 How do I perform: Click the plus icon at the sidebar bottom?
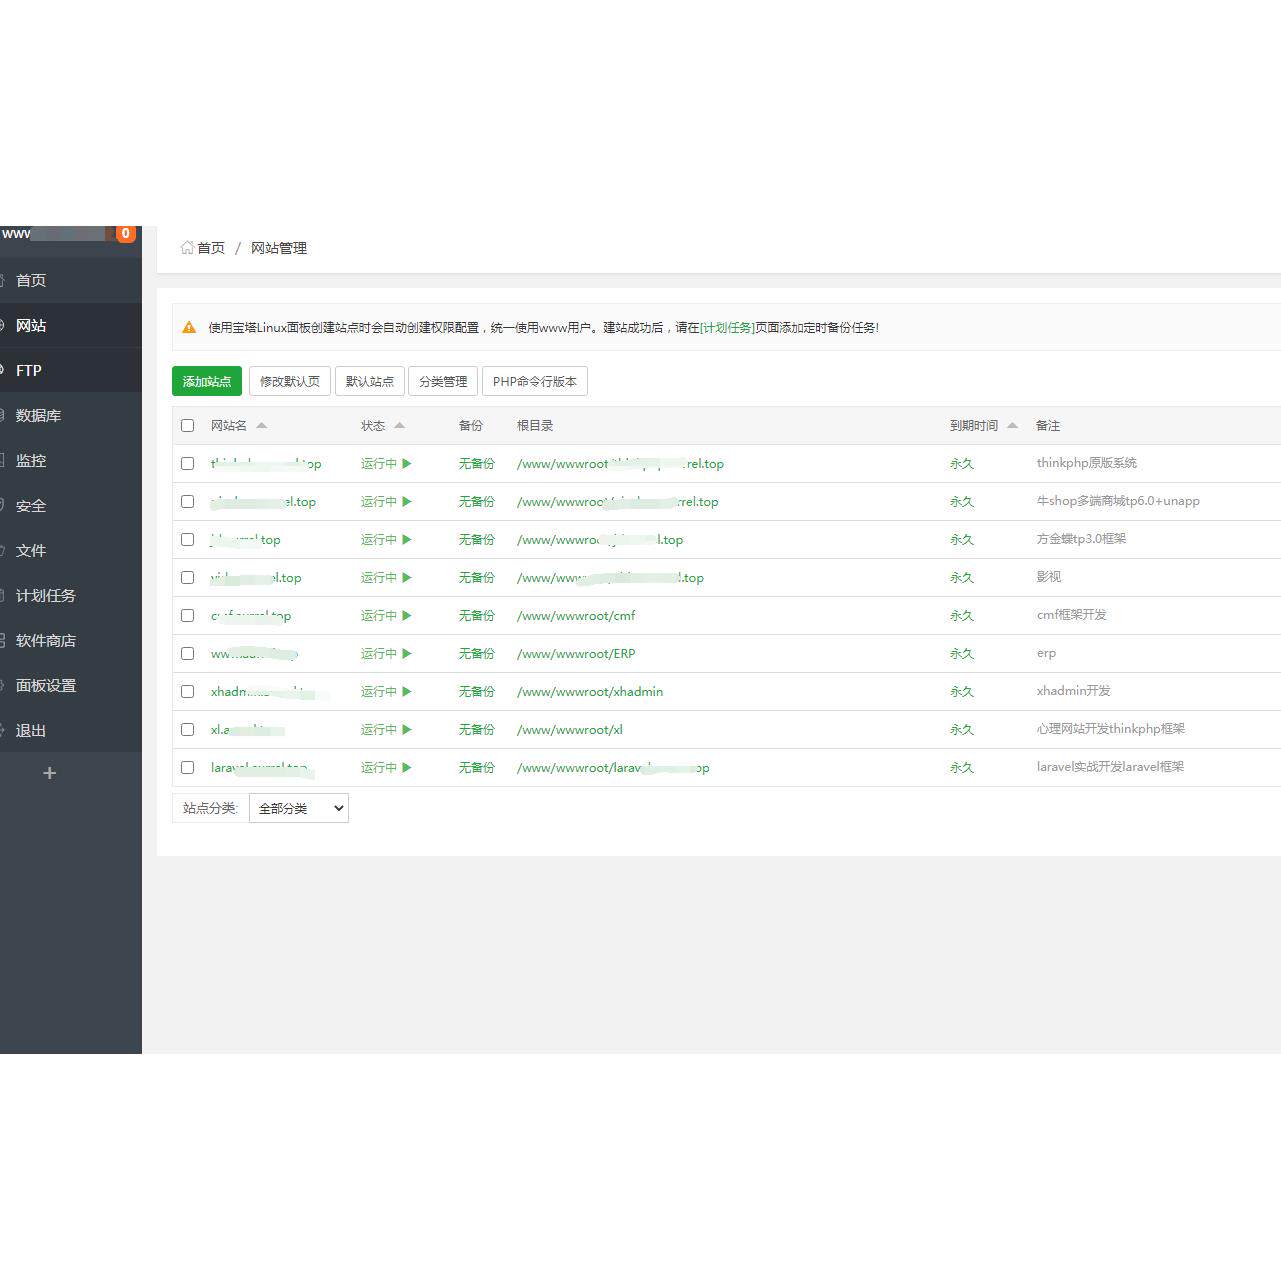(x=49, y=773)
